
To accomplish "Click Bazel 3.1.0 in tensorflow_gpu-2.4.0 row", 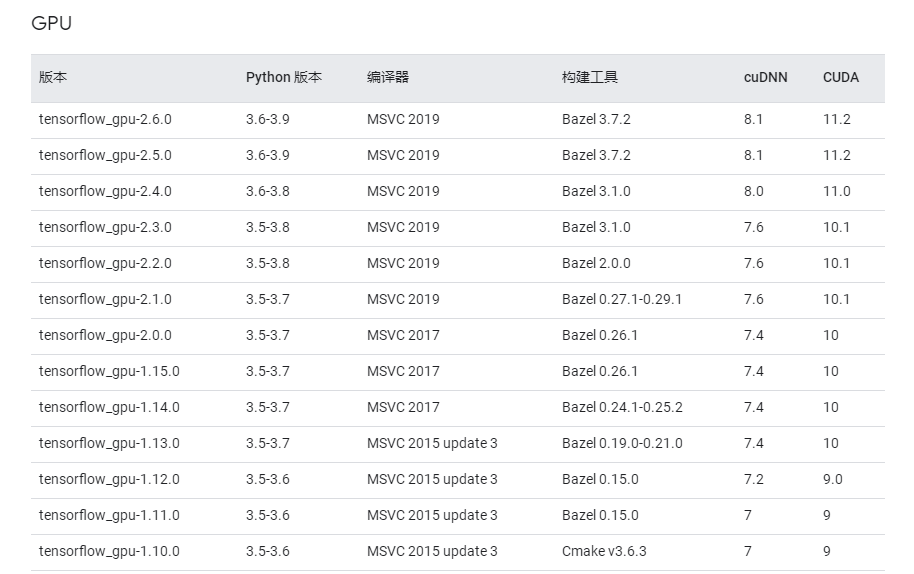I will point(596,192).
